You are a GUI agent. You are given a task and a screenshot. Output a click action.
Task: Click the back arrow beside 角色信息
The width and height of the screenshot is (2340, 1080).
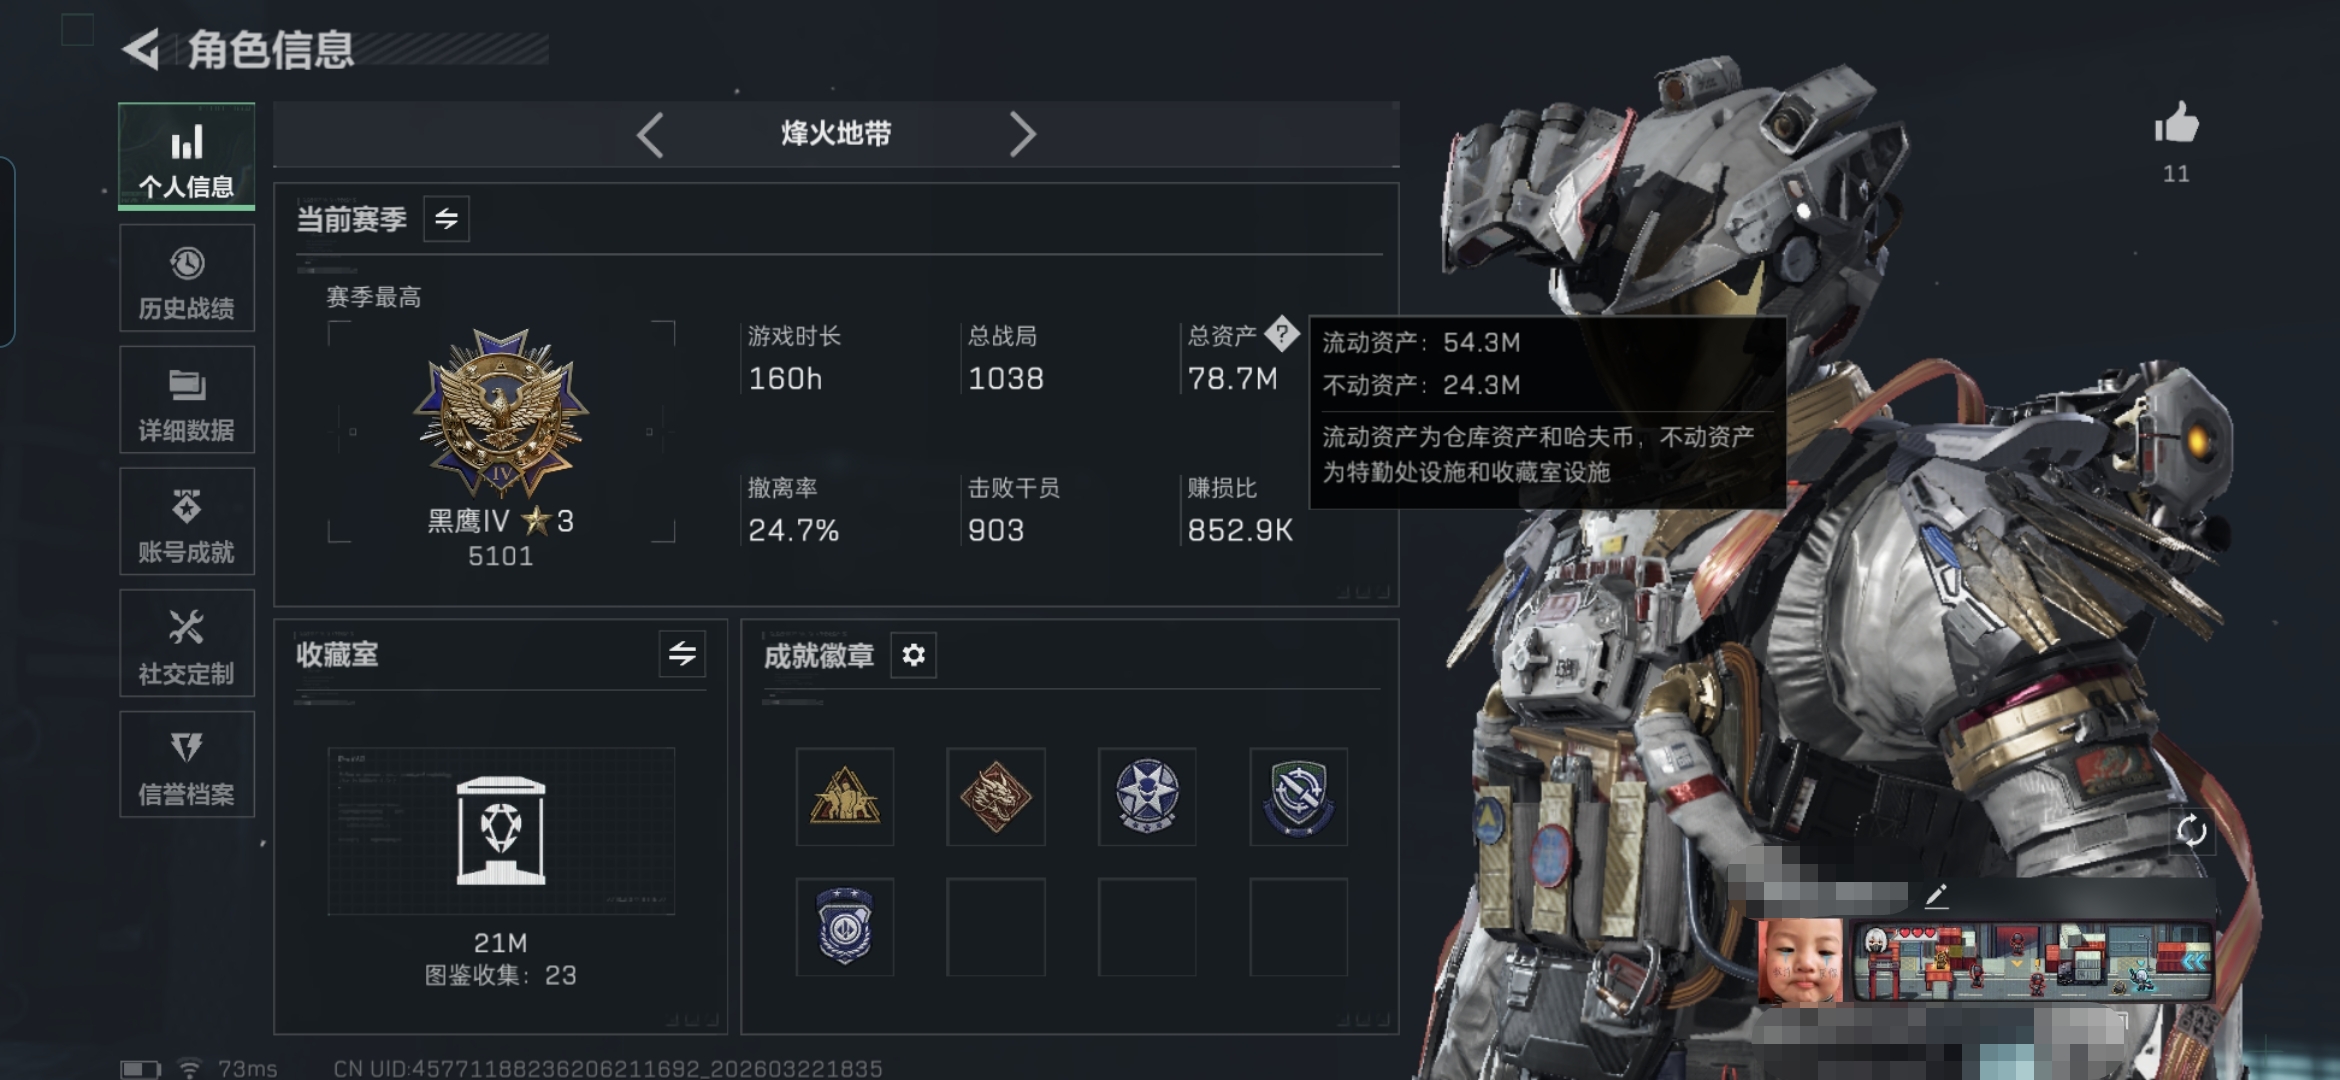(142, 49)
